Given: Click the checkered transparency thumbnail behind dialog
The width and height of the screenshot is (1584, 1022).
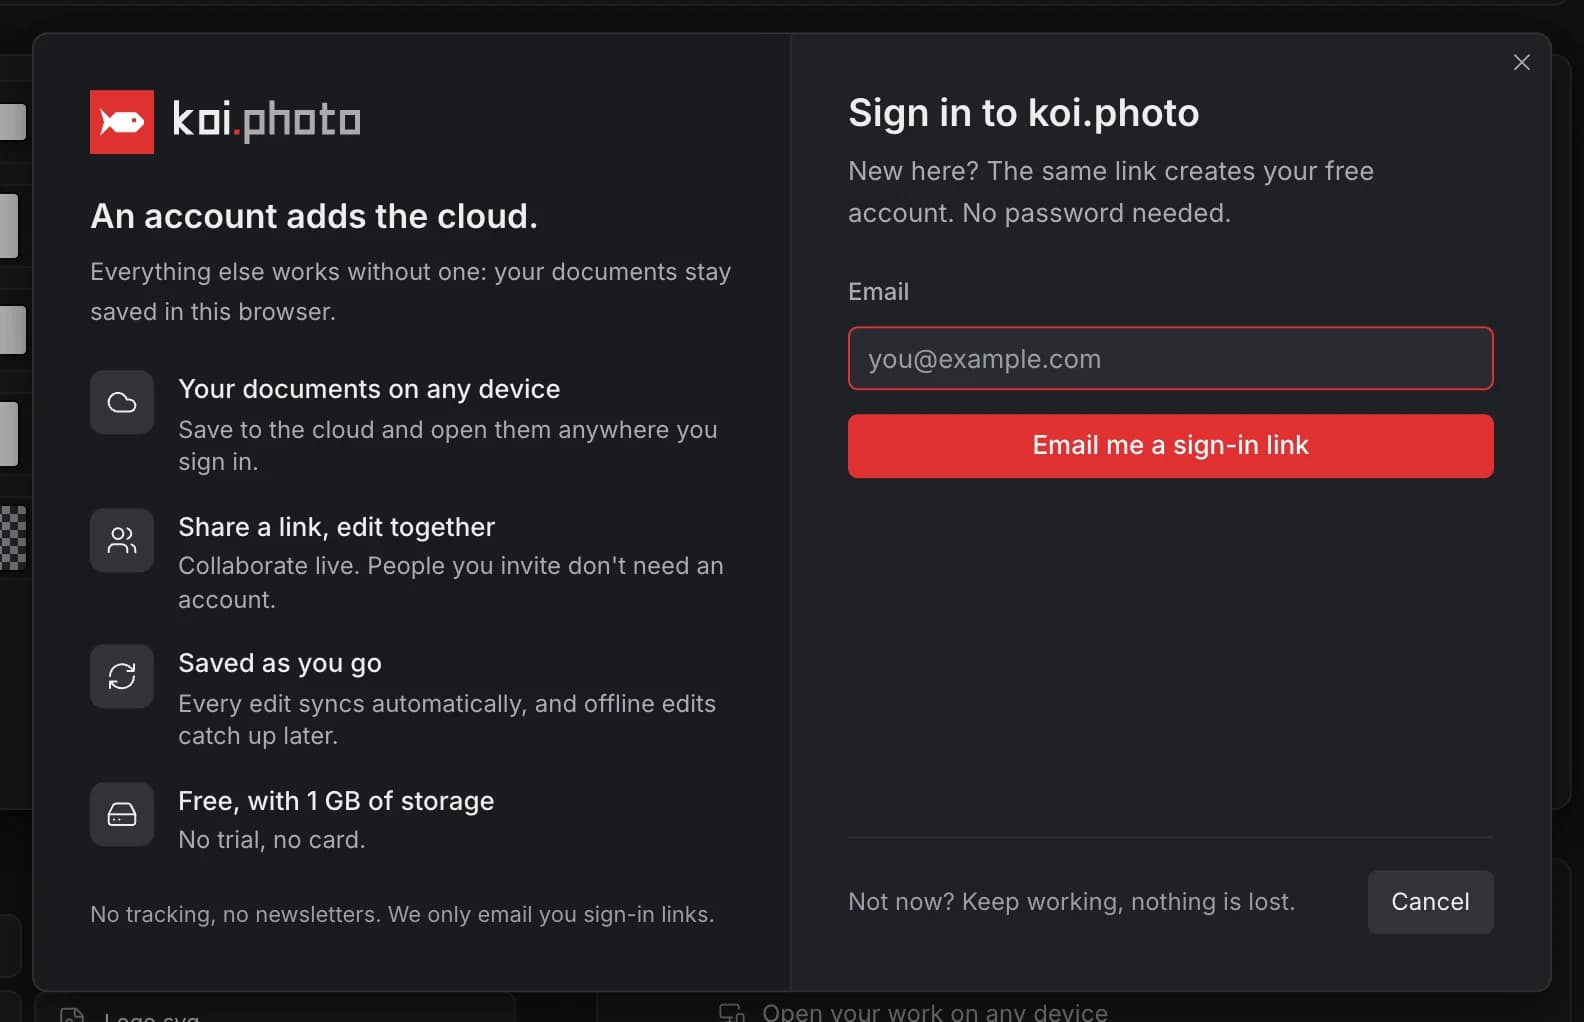Looking at the screenshot, I should point(13,538).
